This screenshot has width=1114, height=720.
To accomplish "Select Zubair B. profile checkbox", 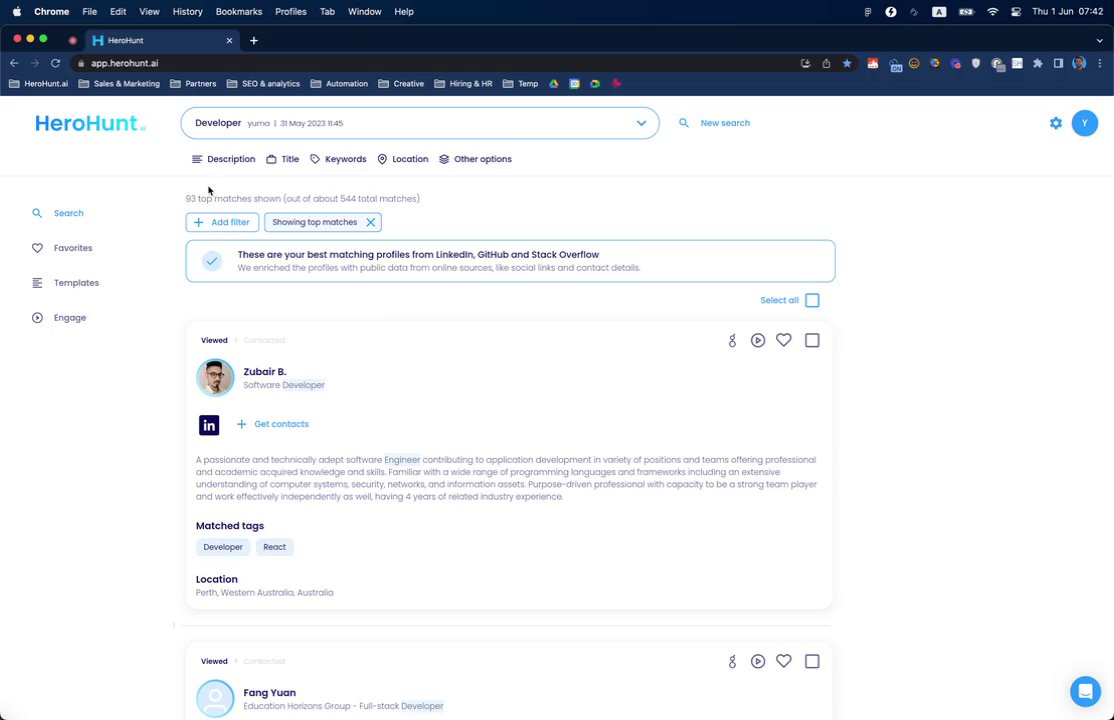I will coord(812,340).
